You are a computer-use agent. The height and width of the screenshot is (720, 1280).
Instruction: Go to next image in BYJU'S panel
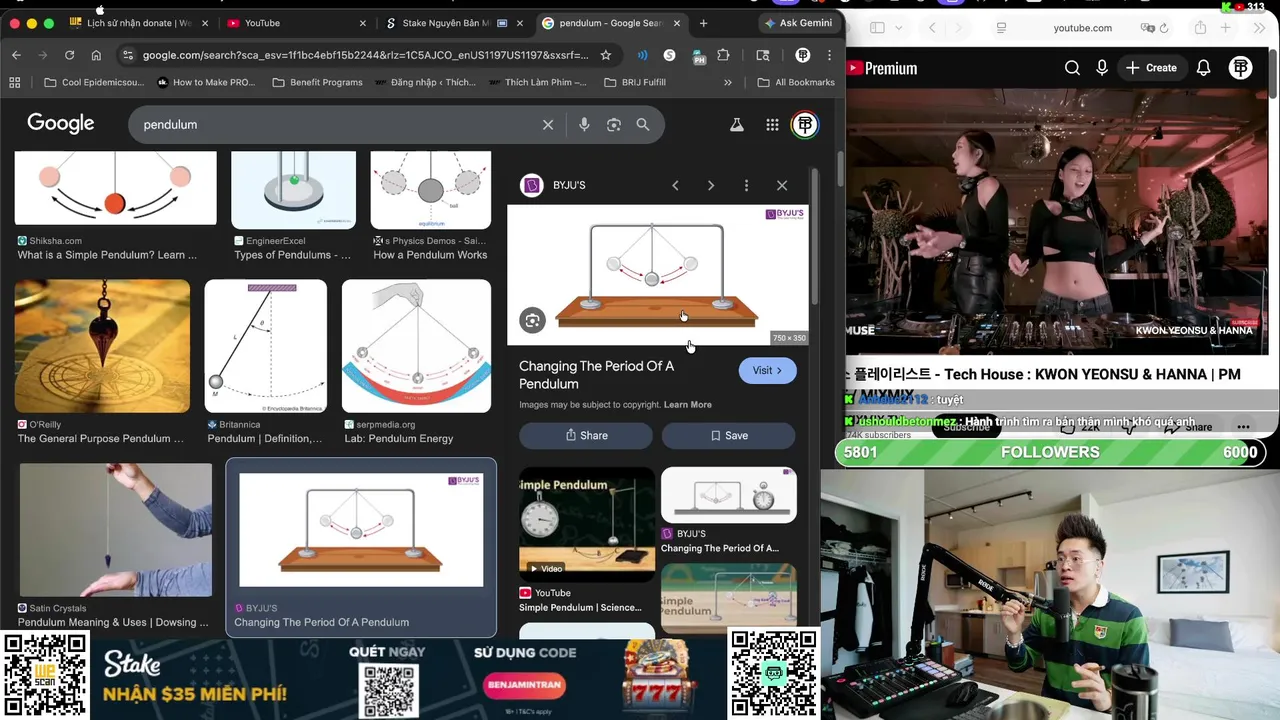click(711, 185)
